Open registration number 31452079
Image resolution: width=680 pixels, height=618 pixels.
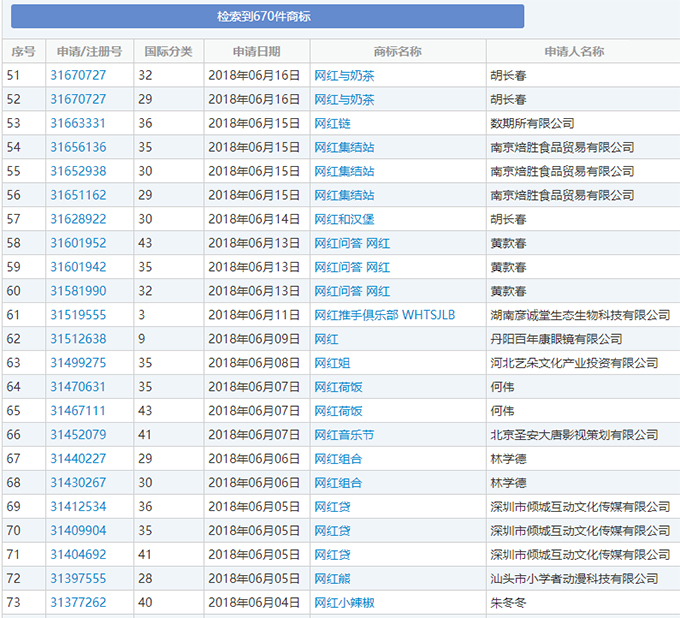[x=78, y=435]
